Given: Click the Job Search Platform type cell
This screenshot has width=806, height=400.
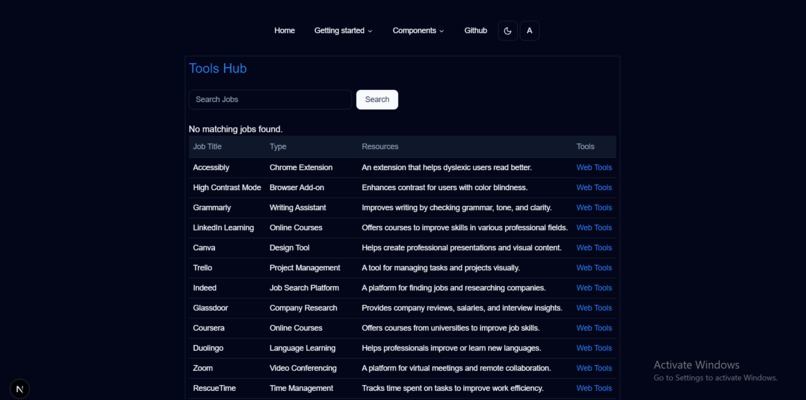Looking at the screenshot, I should coord(304,288).
